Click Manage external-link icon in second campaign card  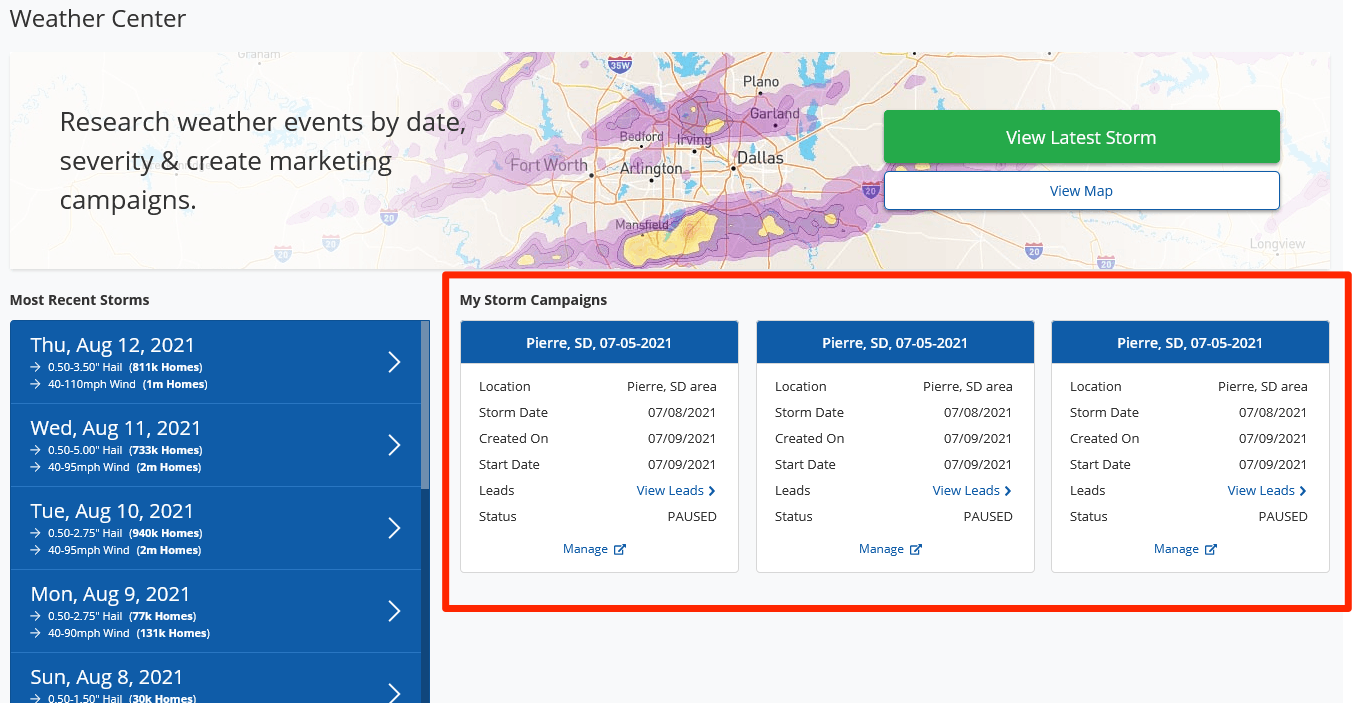point(915,549)
